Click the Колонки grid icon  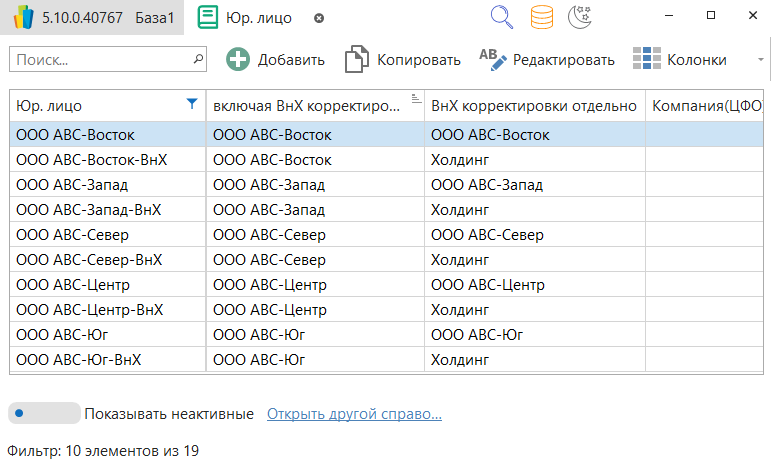click(x=647, y=59)
